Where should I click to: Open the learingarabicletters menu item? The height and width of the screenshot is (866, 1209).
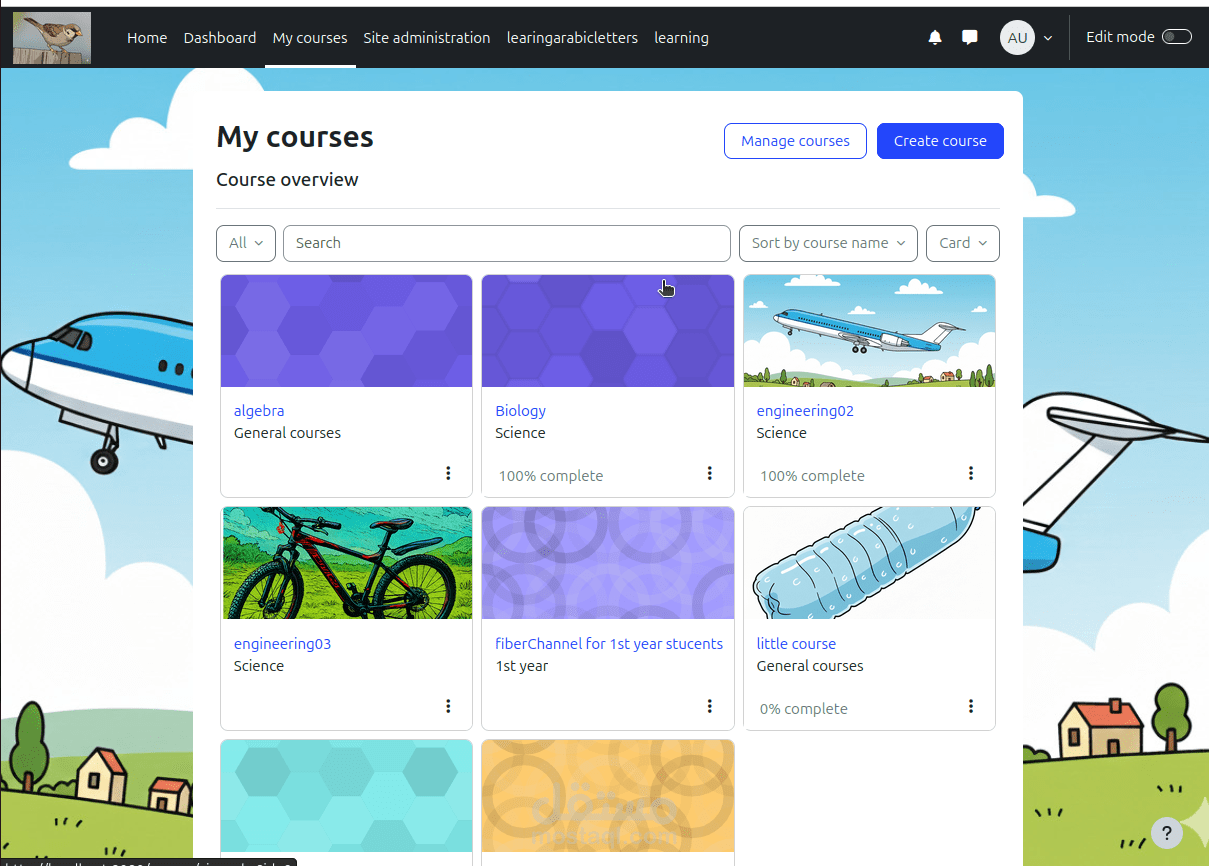pyautogui.click(x=572, y=38)
